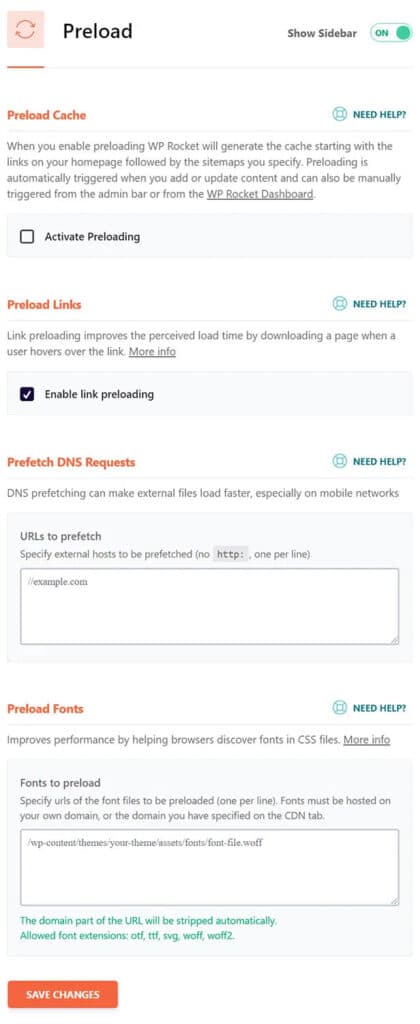The height and width of the screenshot is (1024, 420).
Task: Grab the resize handle of URLs textarea
Action: click(x=394, y=640)
